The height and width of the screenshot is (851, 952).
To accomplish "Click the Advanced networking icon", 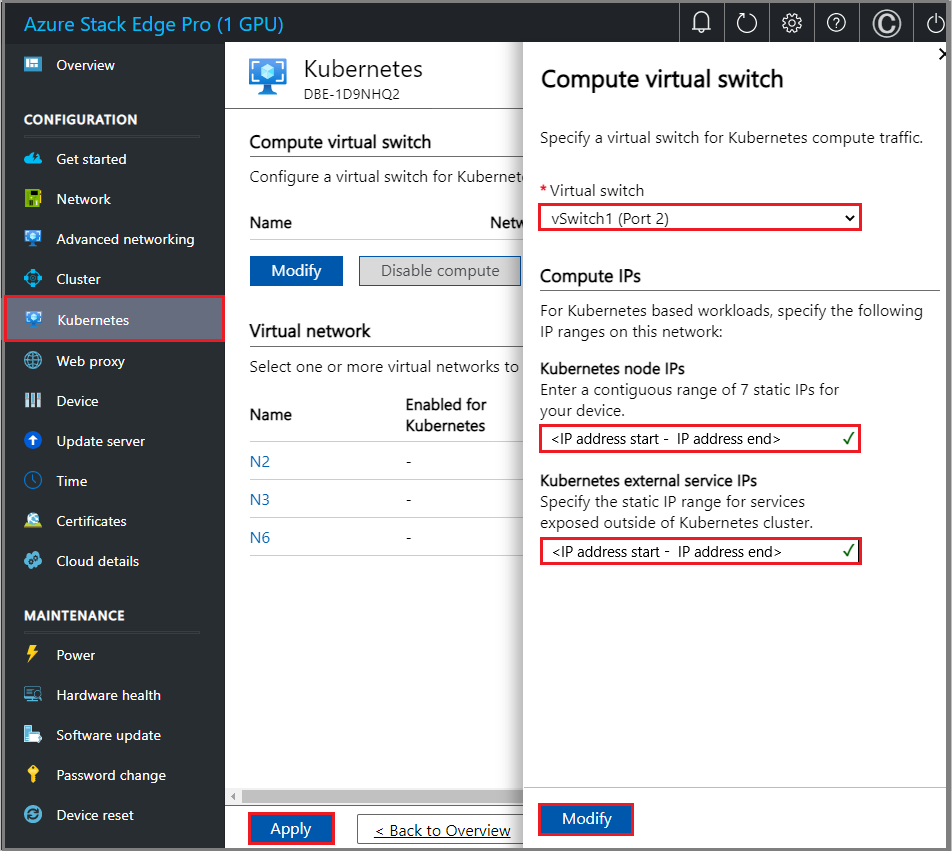I will point(33,238).
